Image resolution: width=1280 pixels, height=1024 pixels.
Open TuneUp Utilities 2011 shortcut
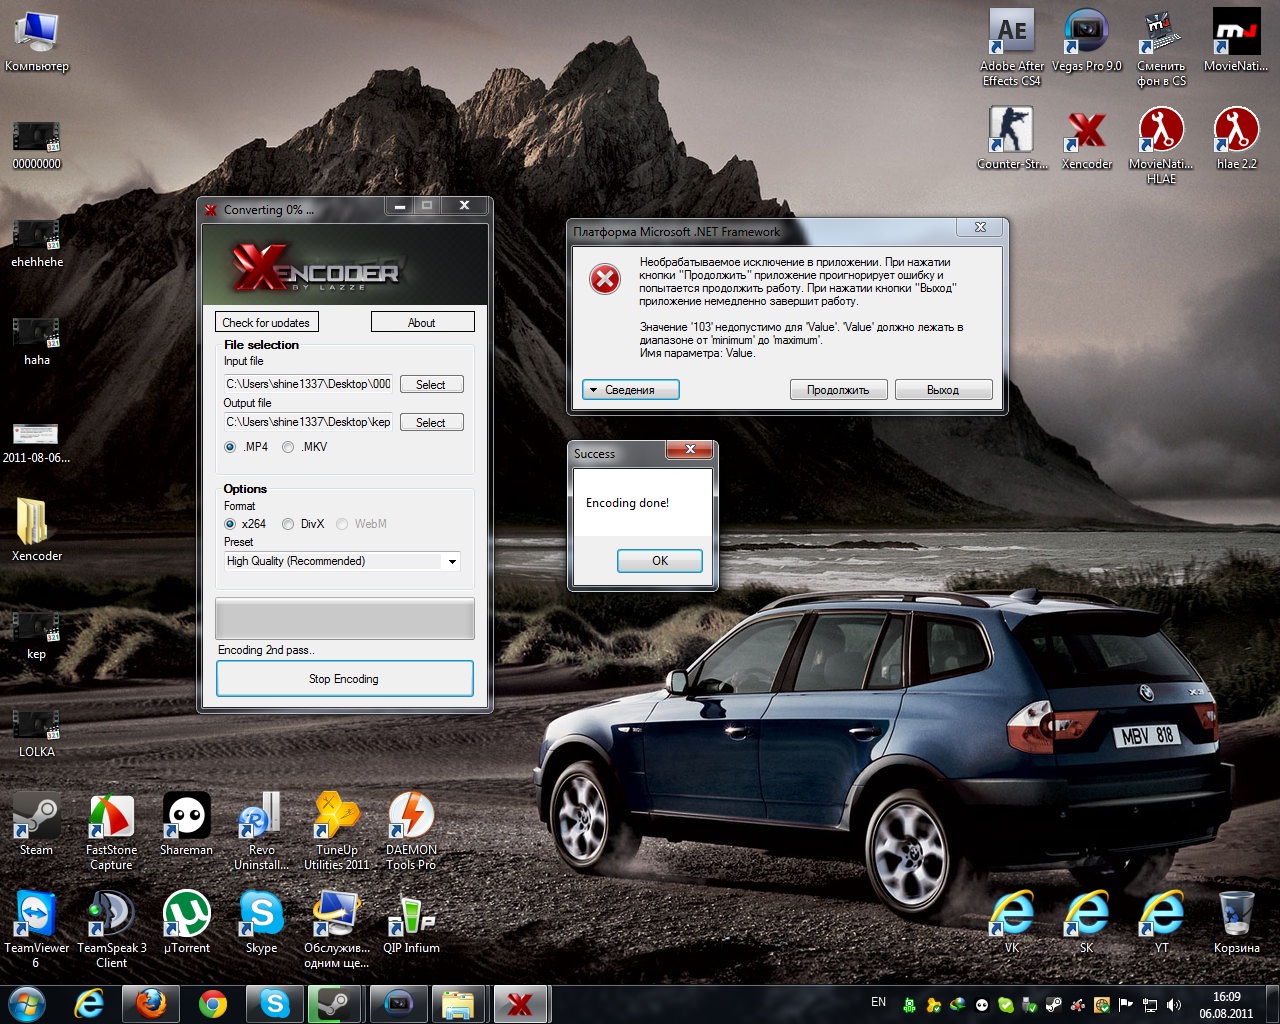coord(336,831)
